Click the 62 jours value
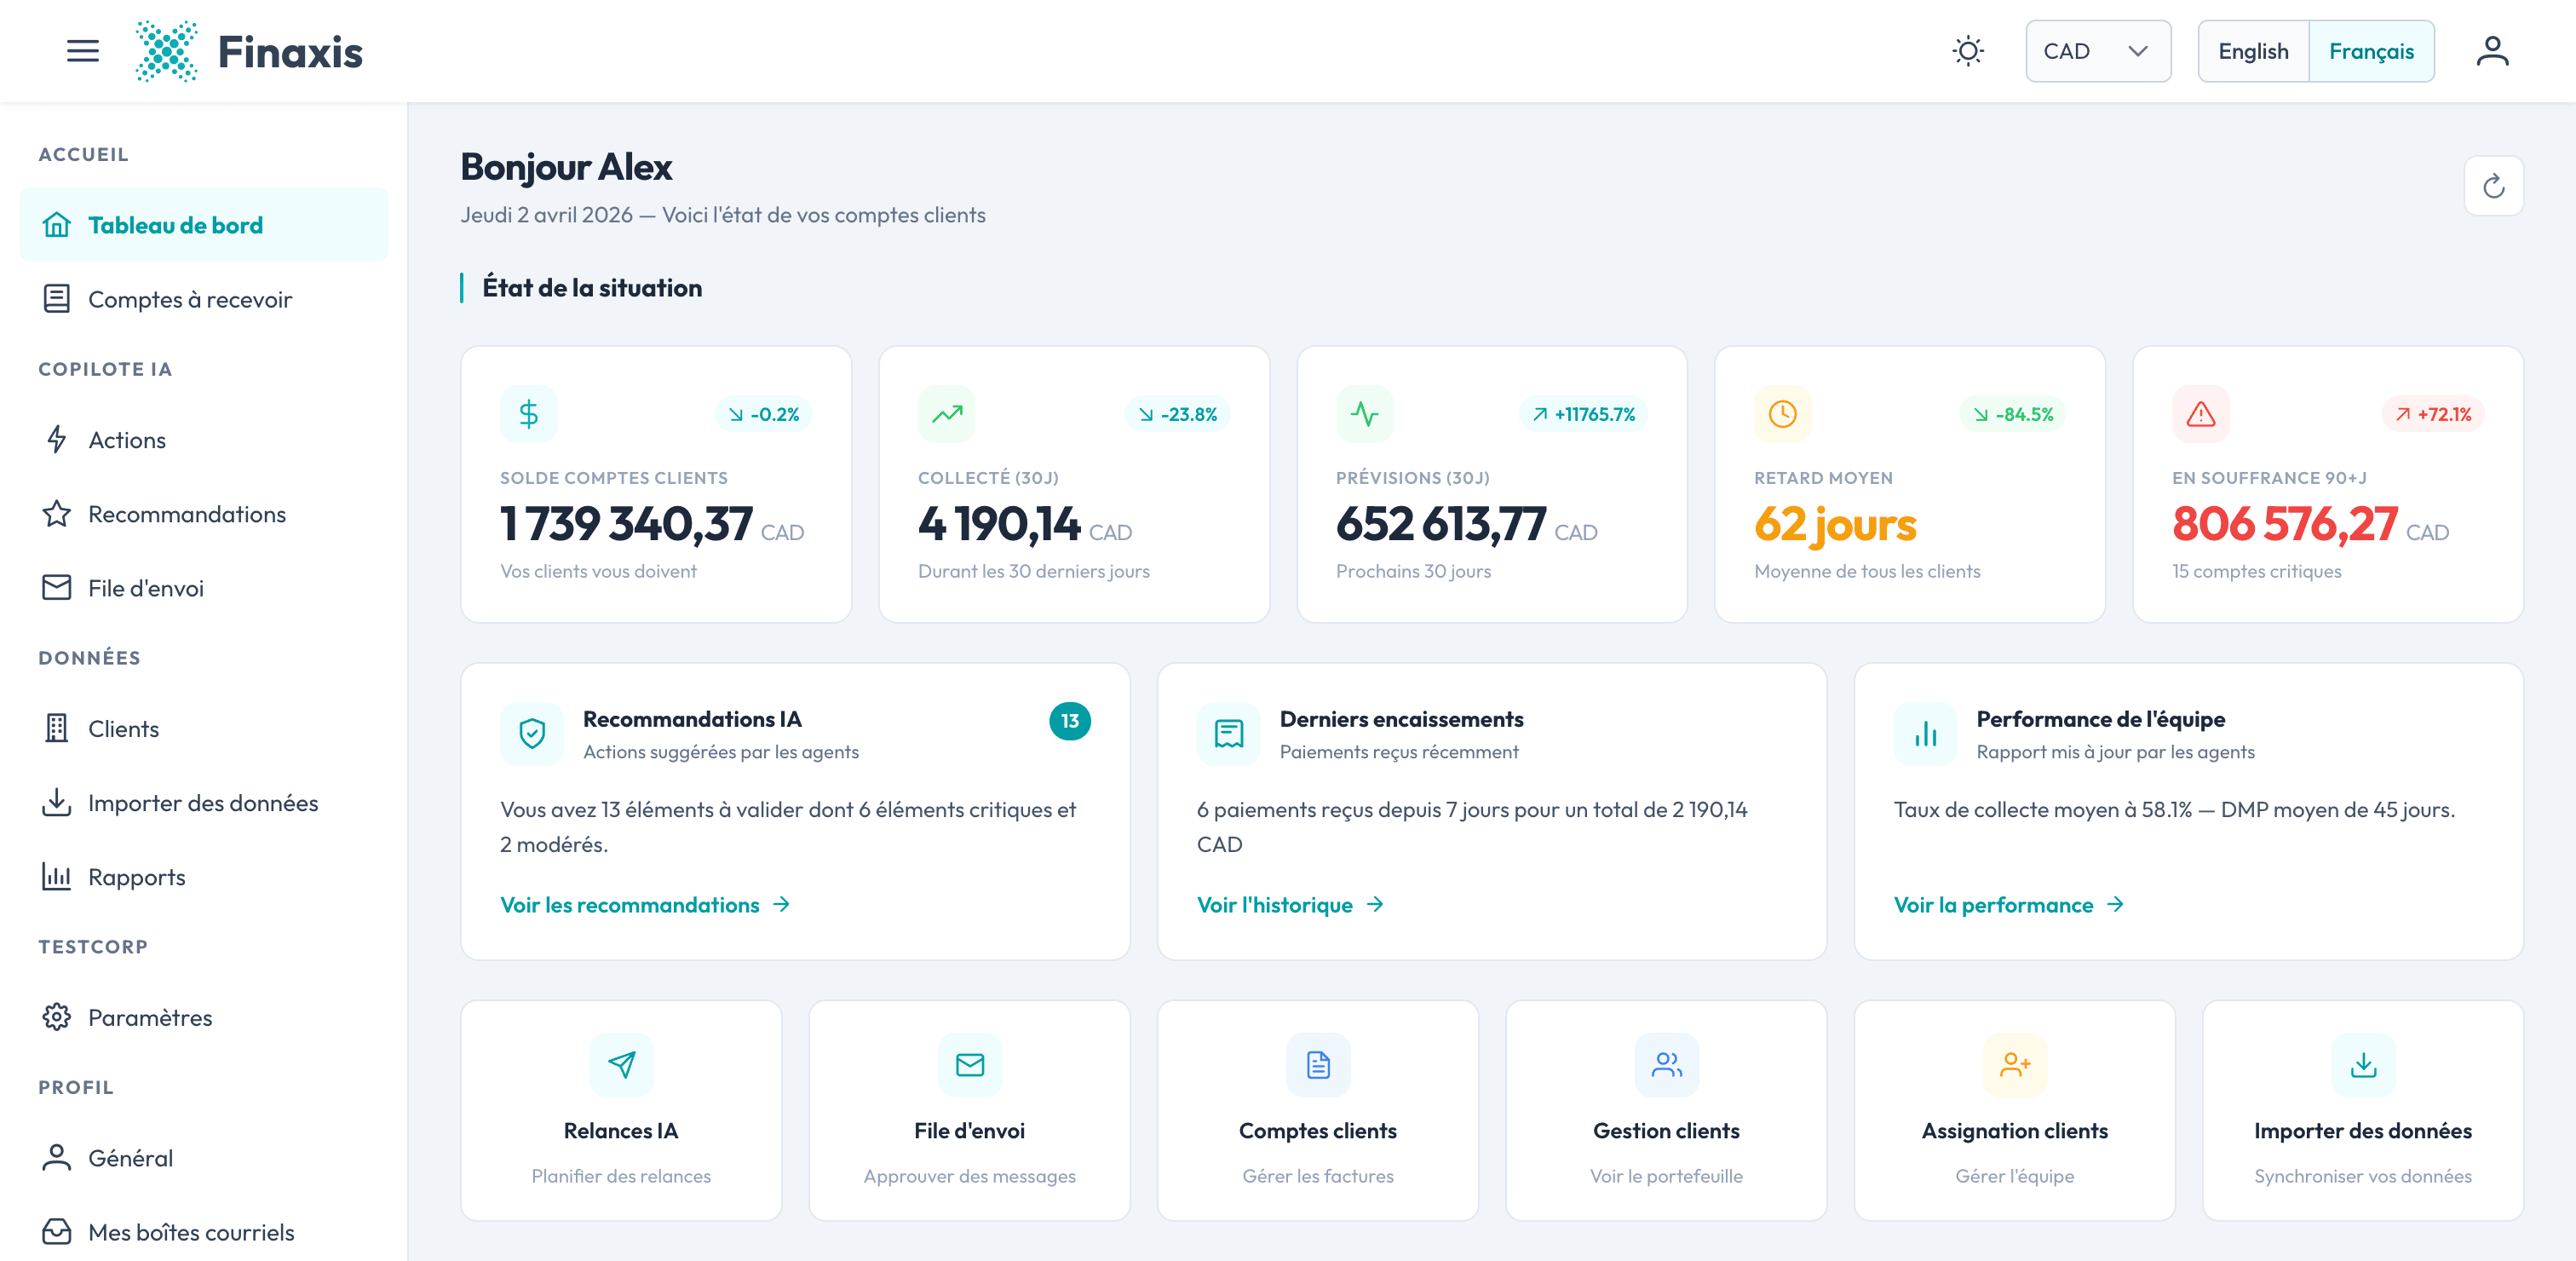The width and height of the screenshot is (2576, 1261). click(1835, 524)
